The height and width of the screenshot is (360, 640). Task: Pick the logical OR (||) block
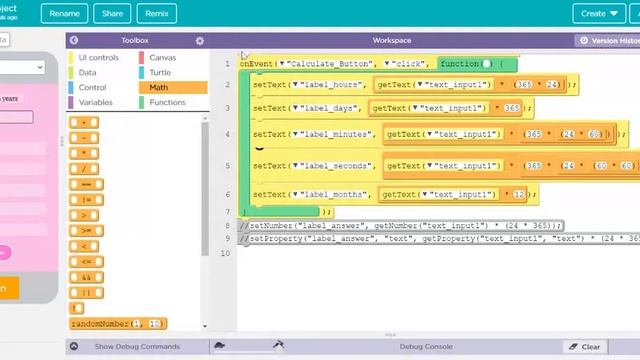[x=86, y=293]
